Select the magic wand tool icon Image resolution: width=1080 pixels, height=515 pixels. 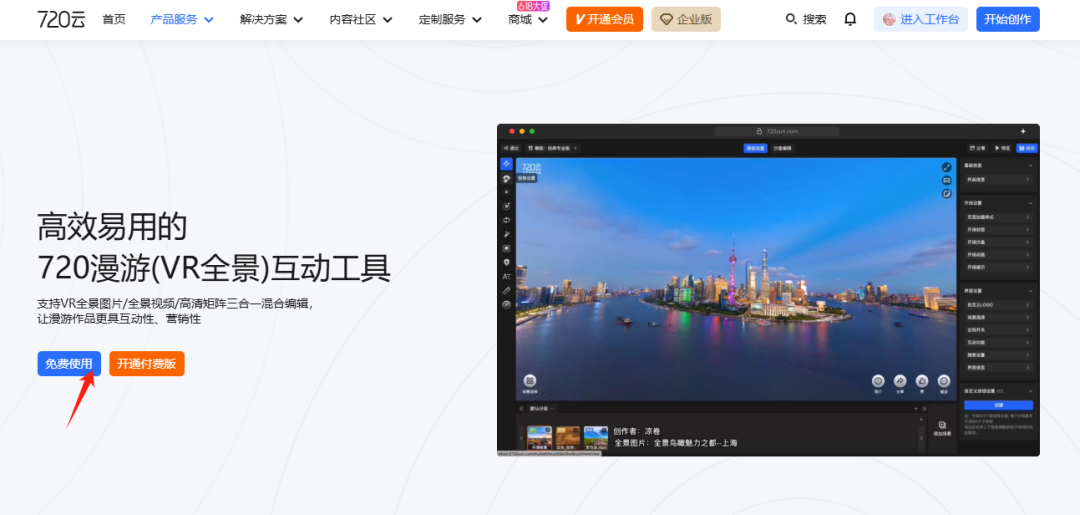click(x=506, y=234)
